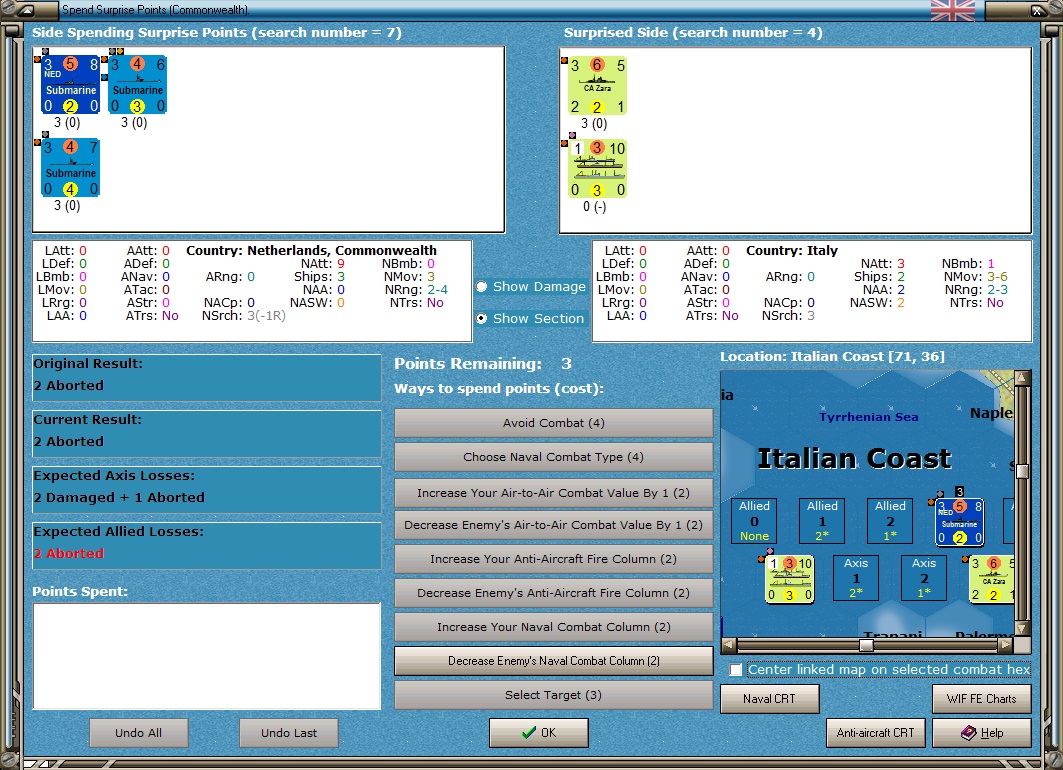Image resolution: width=1063 pixels, height=770 pixels.
Task: Decrease Enemy's Naval Combat Column
Action: point(553,661)
